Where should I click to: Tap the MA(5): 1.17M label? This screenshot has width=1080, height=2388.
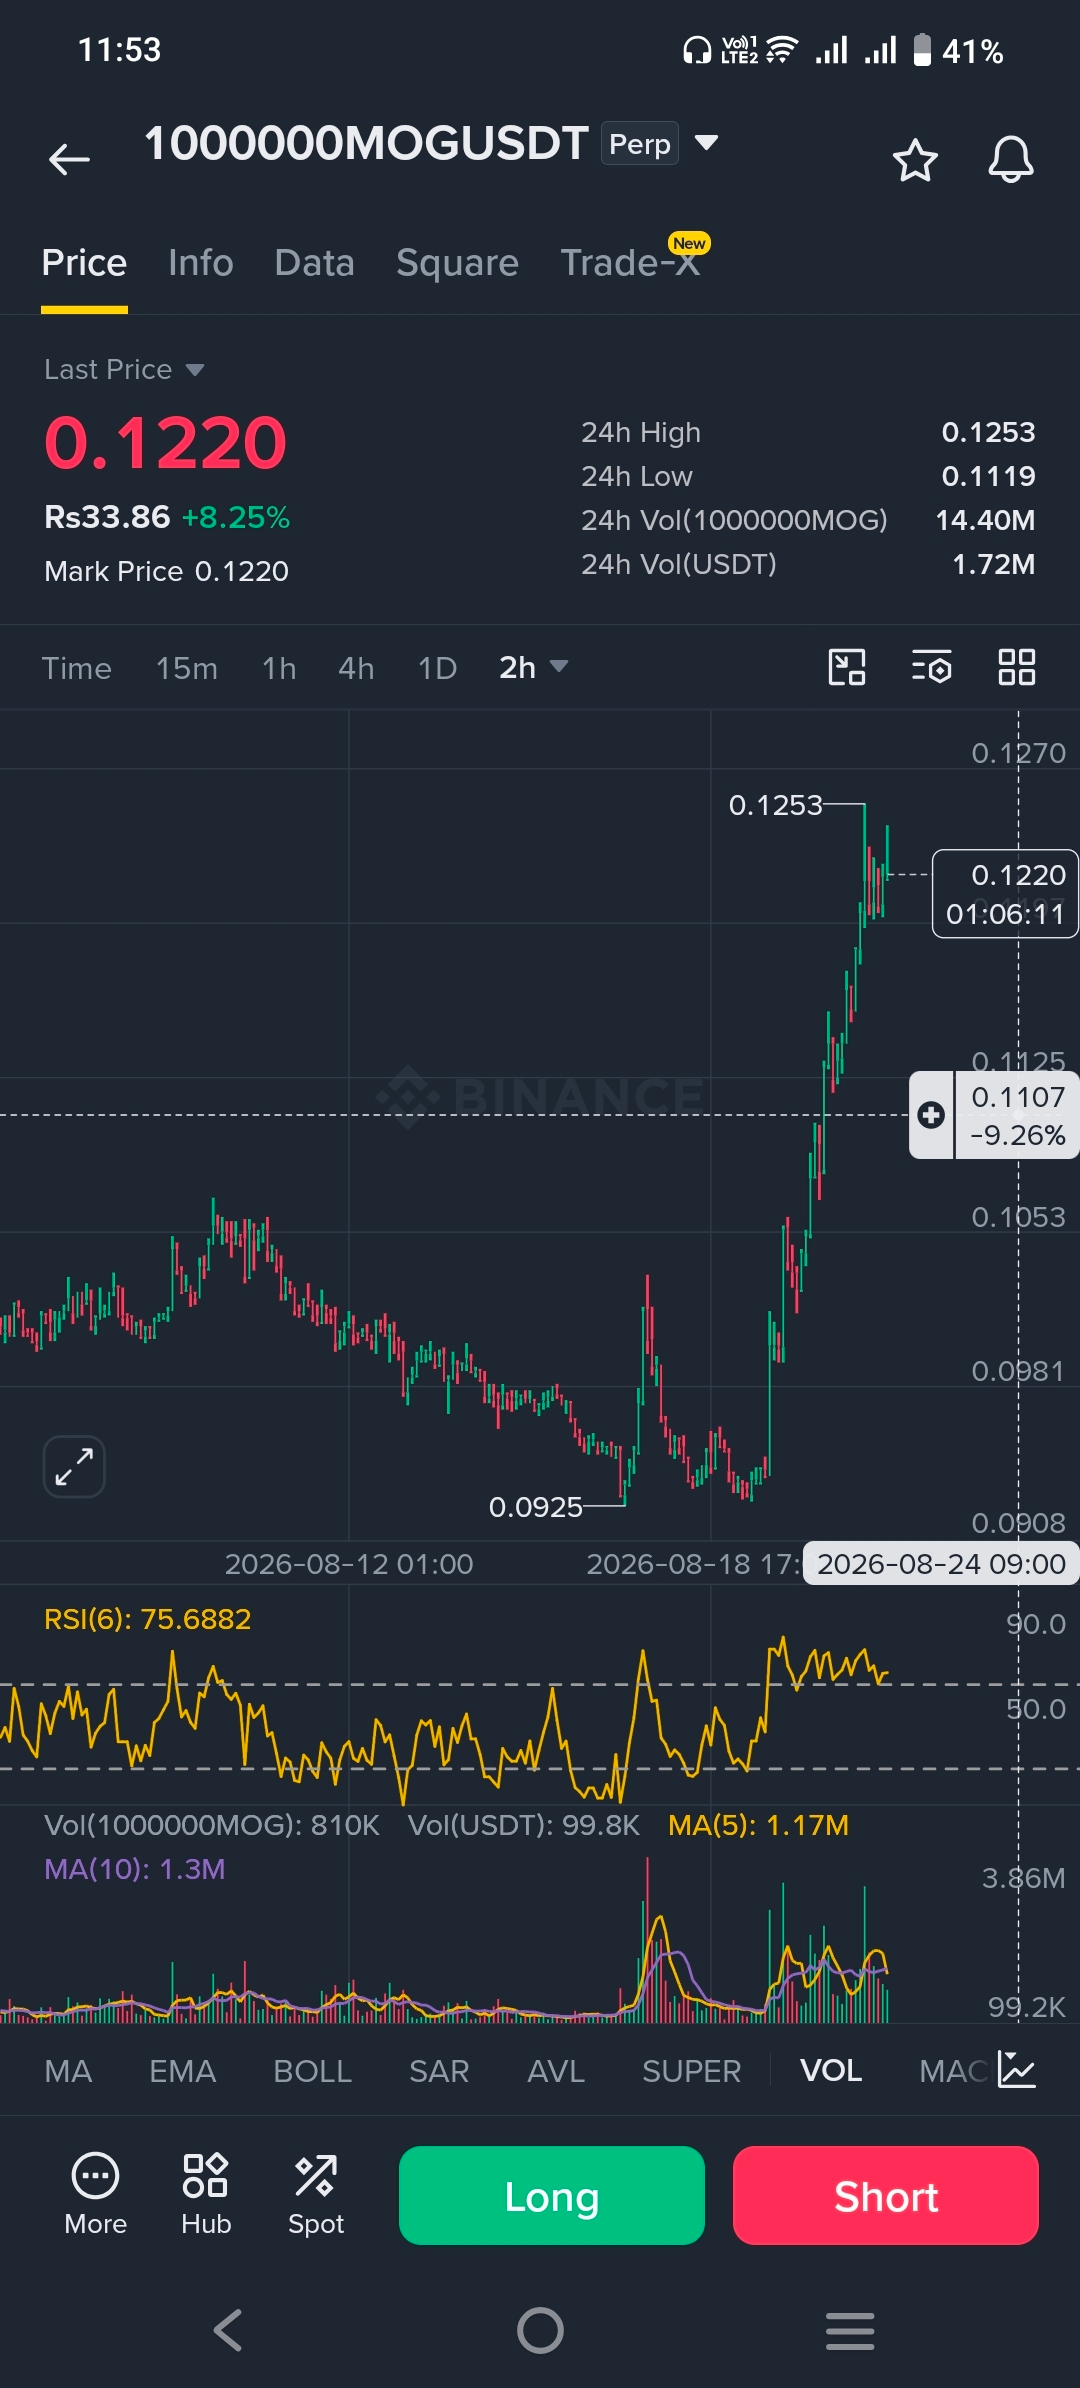pos(758,1825)
